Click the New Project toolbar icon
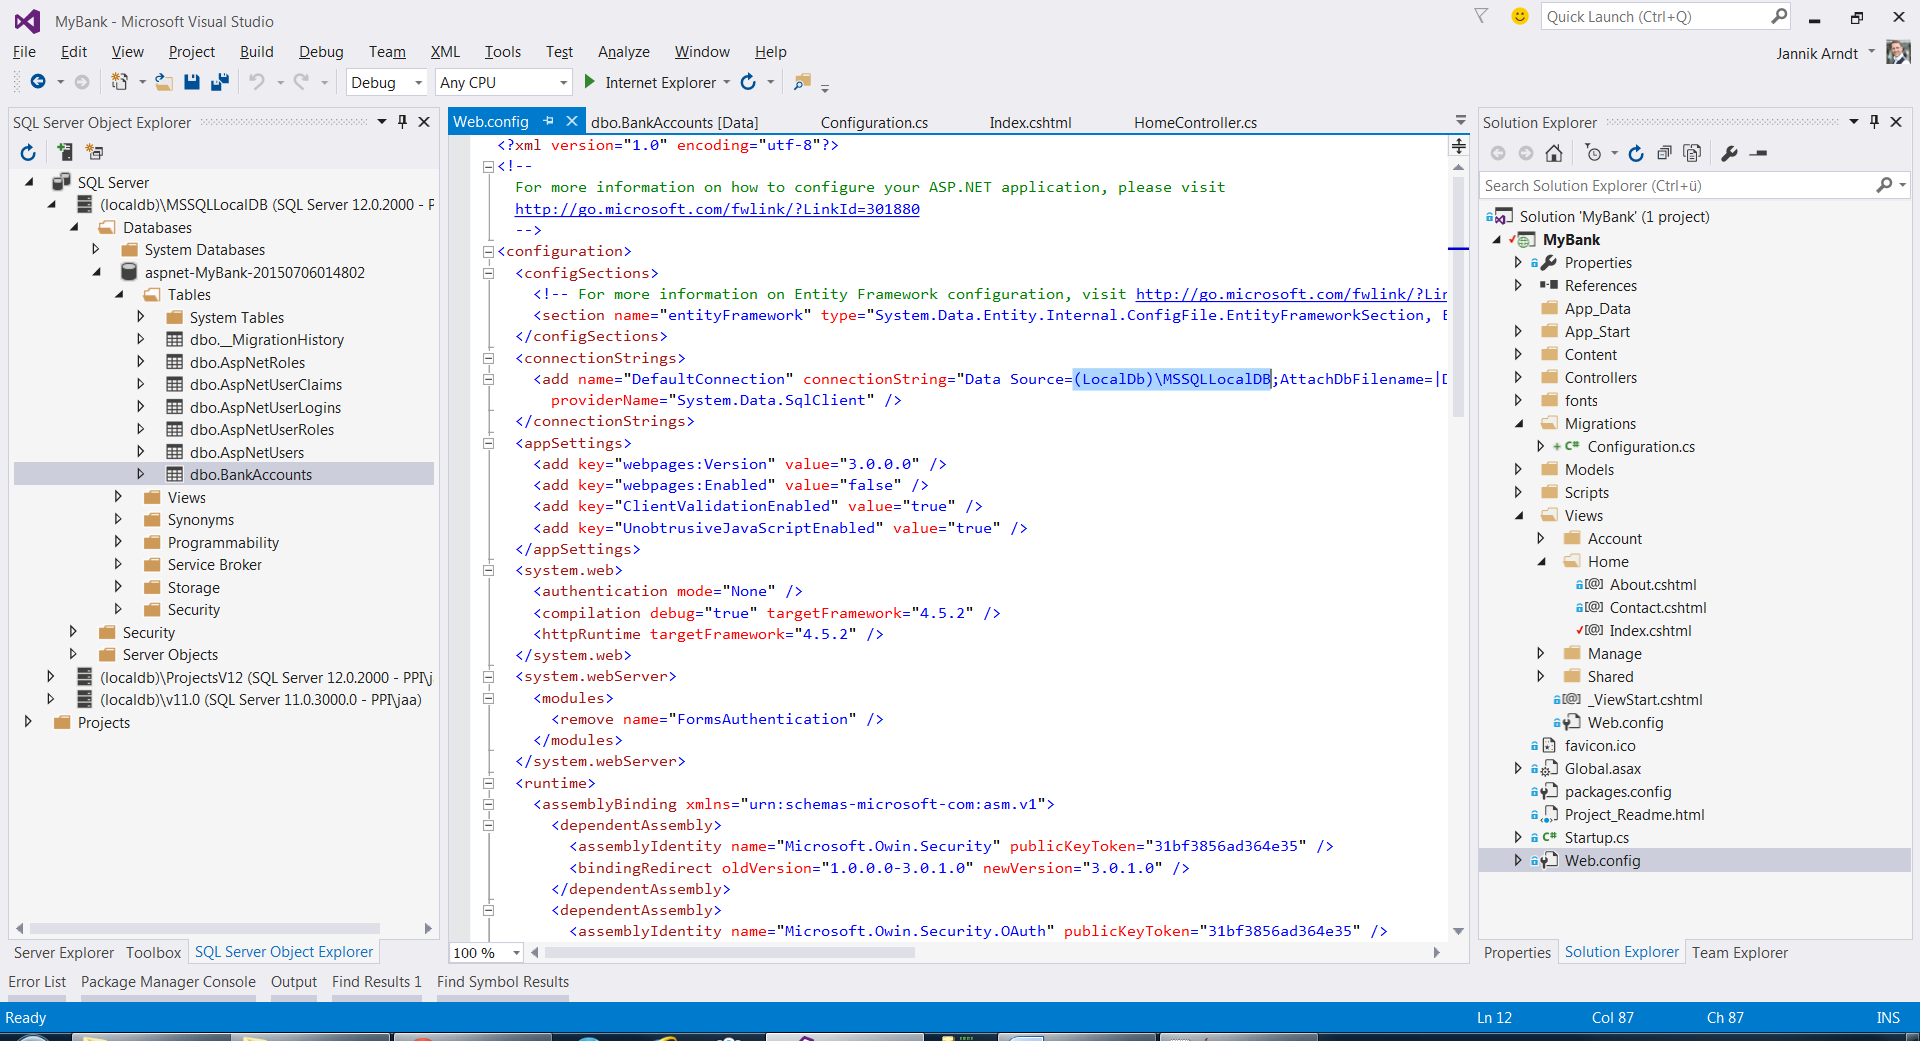This screenshot has width=1920, height=1041. pyautogui.click(x=120, y=82)
